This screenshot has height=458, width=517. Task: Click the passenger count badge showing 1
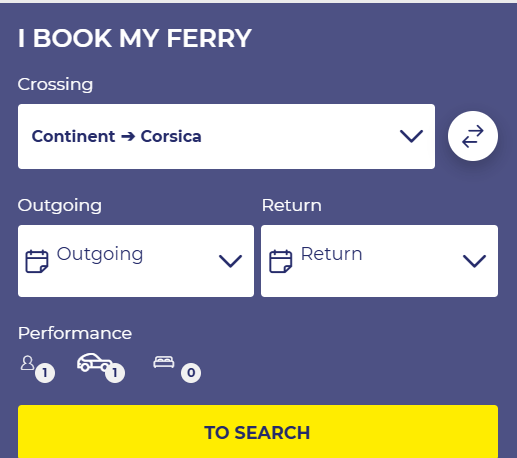click(45, 373)
